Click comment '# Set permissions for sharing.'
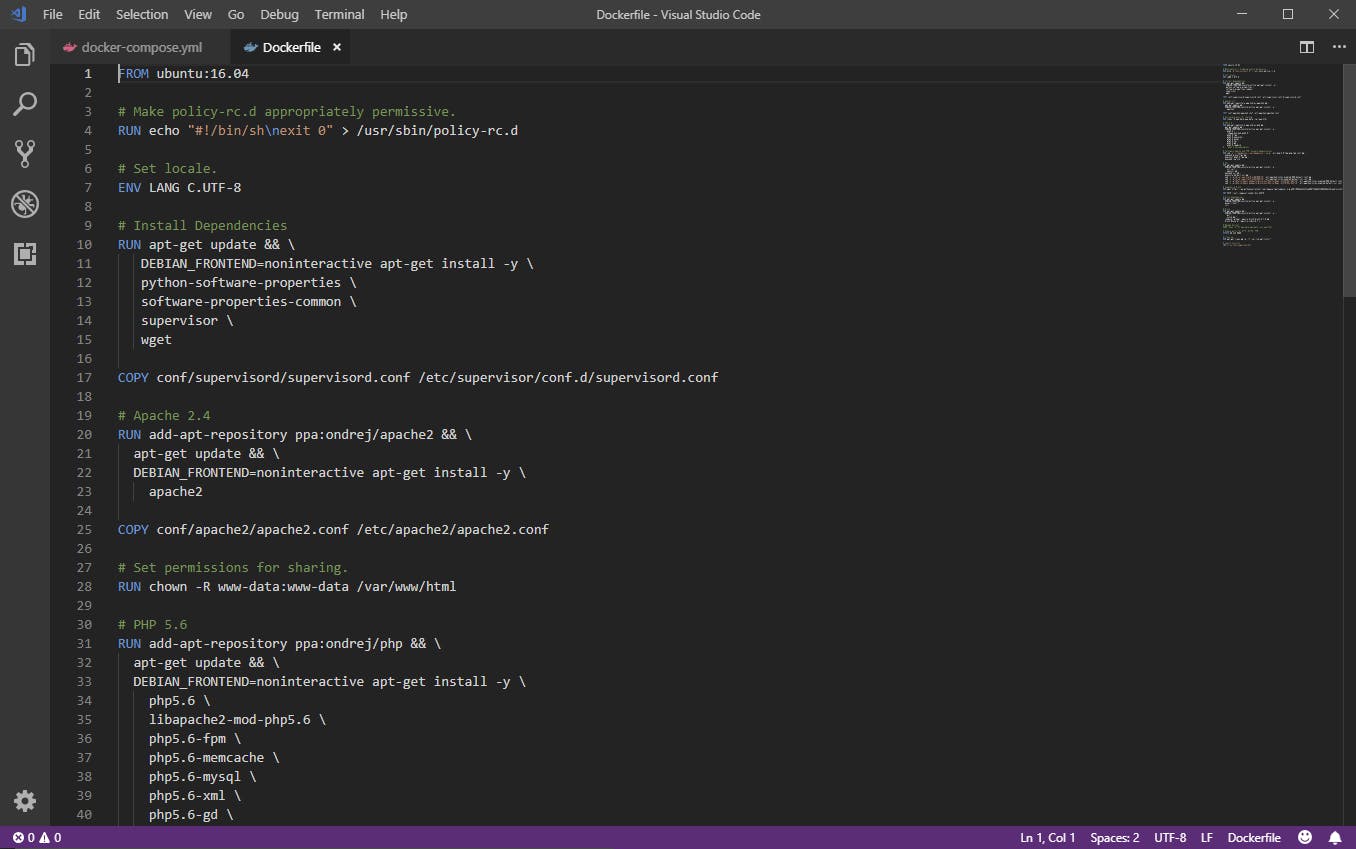 click(233, 567)
